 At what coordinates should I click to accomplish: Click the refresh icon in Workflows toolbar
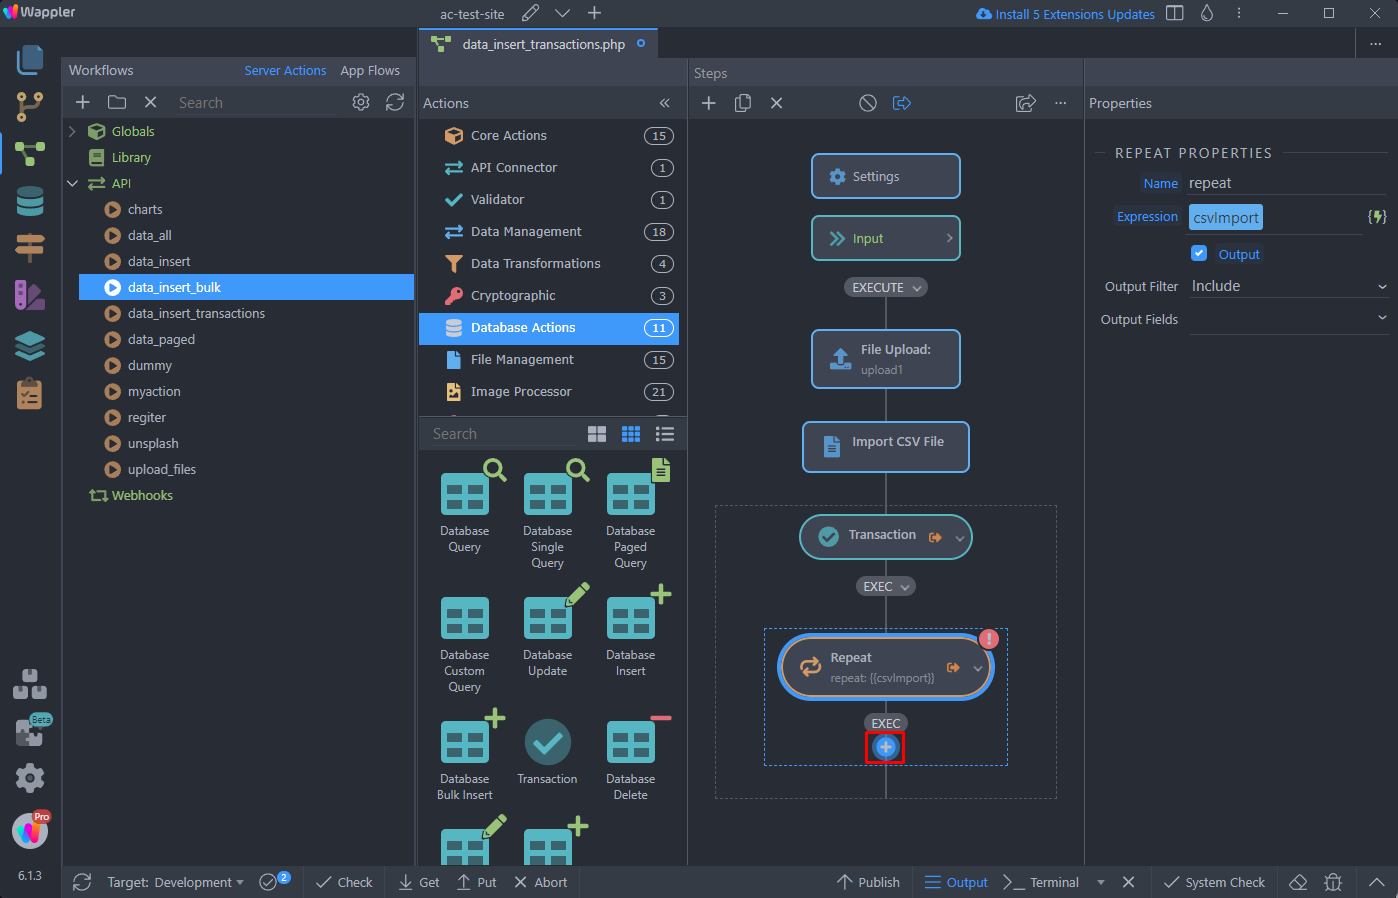(395, 102)
